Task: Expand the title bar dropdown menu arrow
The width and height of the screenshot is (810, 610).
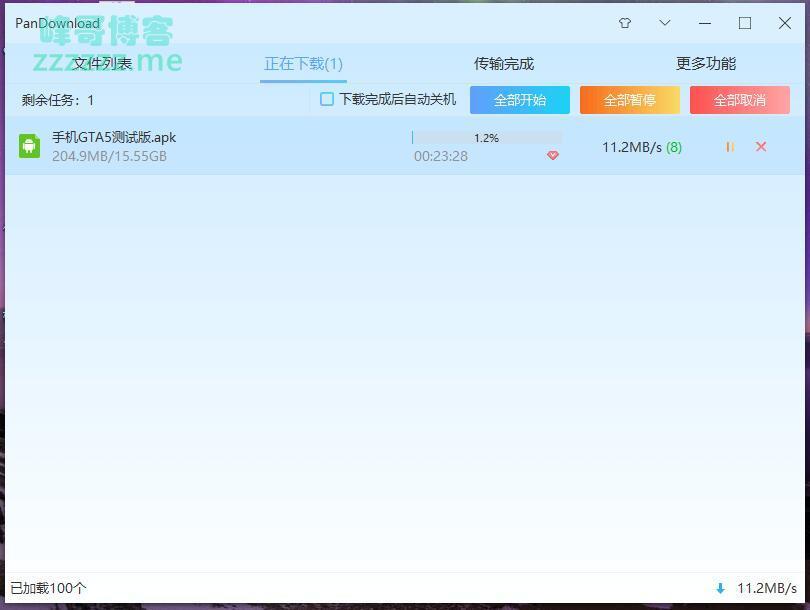Action: [x=665, y=23]
